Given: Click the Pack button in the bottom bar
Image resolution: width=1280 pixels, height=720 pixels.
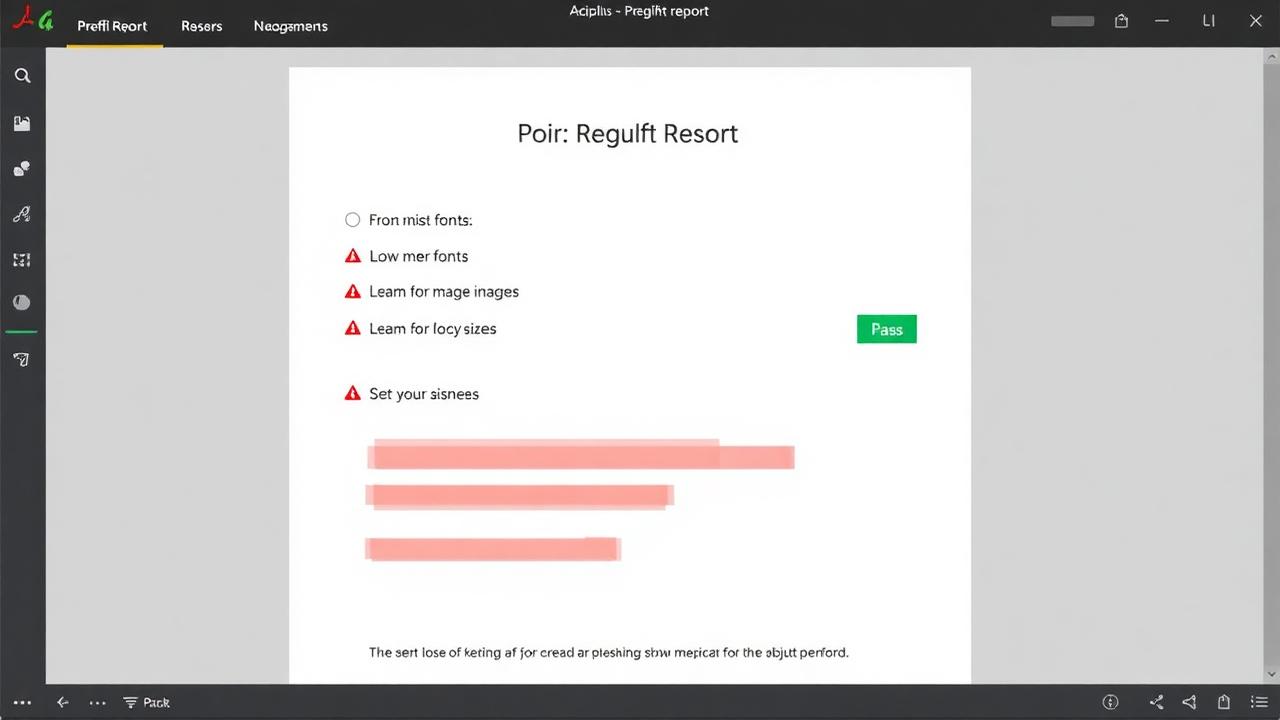Looking at the screenshot, I should 147,702.
